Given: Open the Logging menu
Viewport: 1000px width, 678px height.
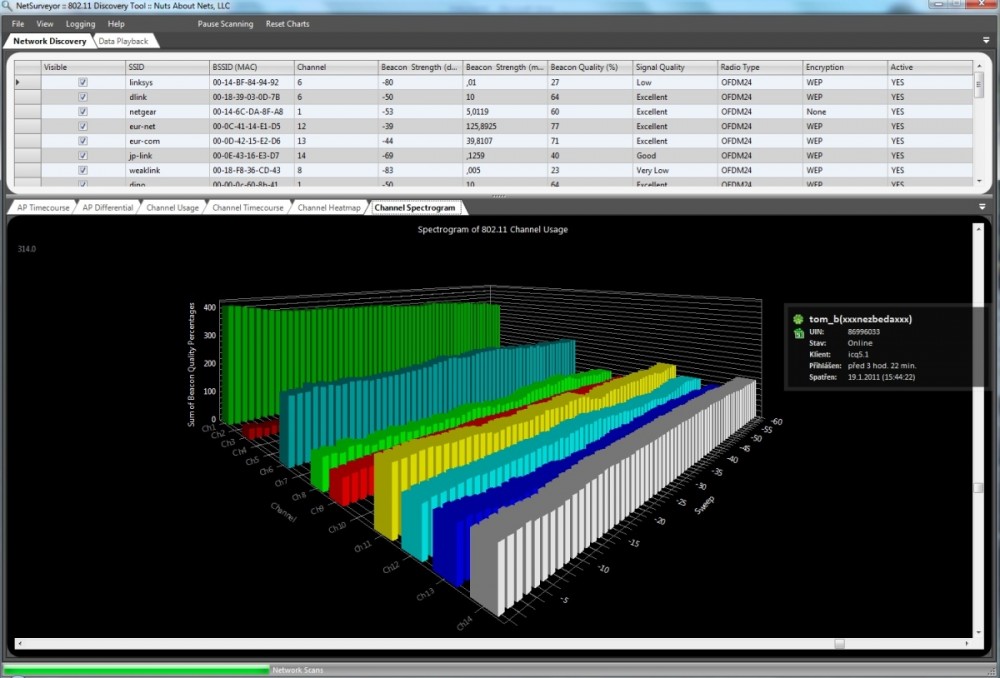Looking at the screenshot, I should click(80, 24).
